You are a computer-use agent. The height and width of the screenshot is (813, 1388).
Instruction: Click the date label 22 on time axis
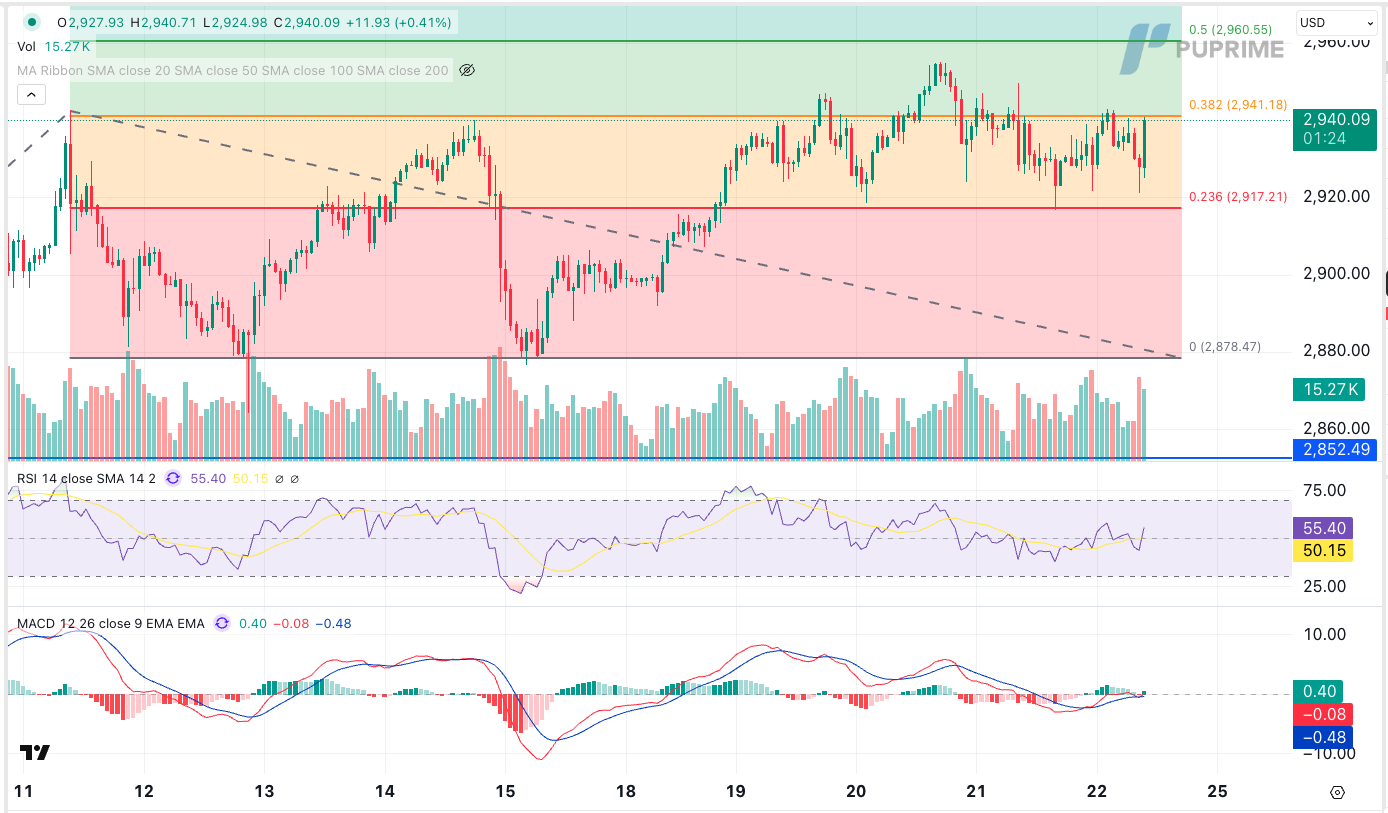coord(1097,792)
